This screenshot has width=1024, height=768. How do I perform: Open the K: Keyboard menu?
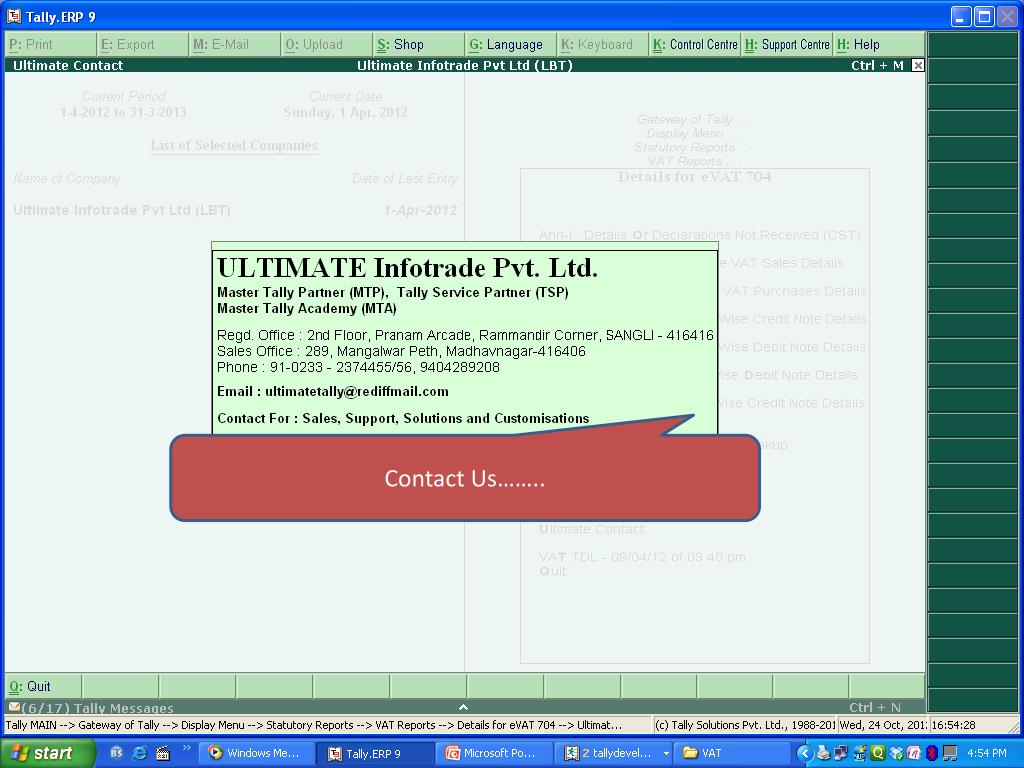[x=603, y=44]
